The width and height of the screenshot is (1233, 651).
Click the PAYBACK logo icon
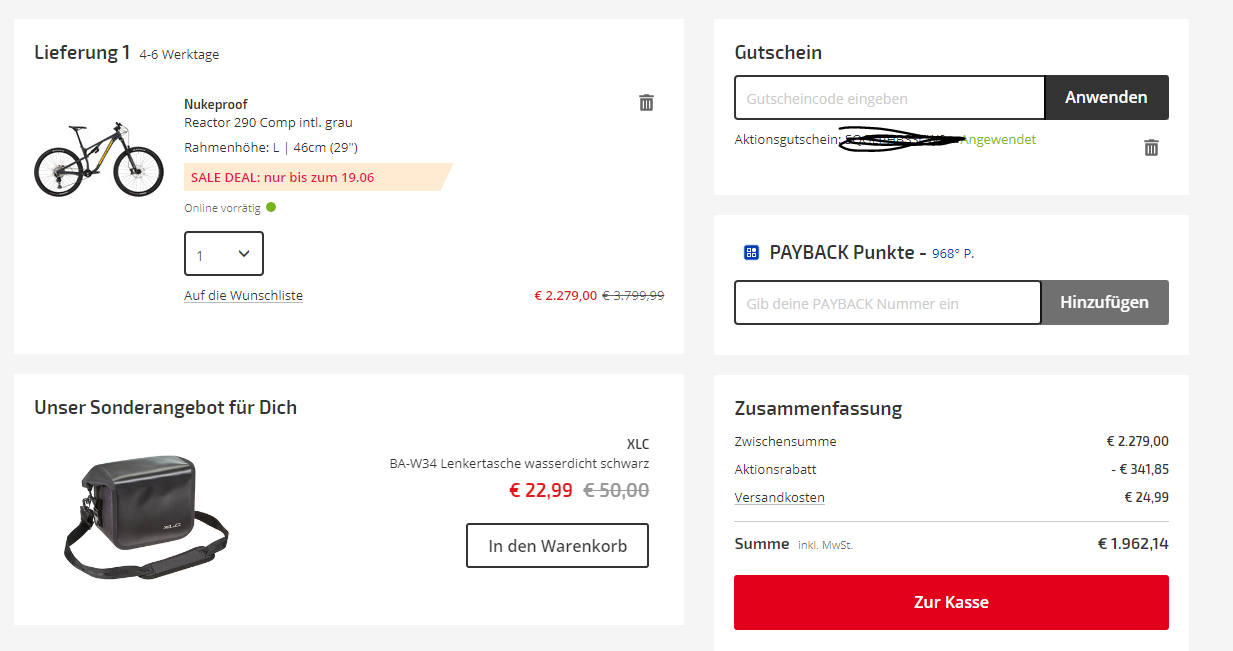(752, 253)
